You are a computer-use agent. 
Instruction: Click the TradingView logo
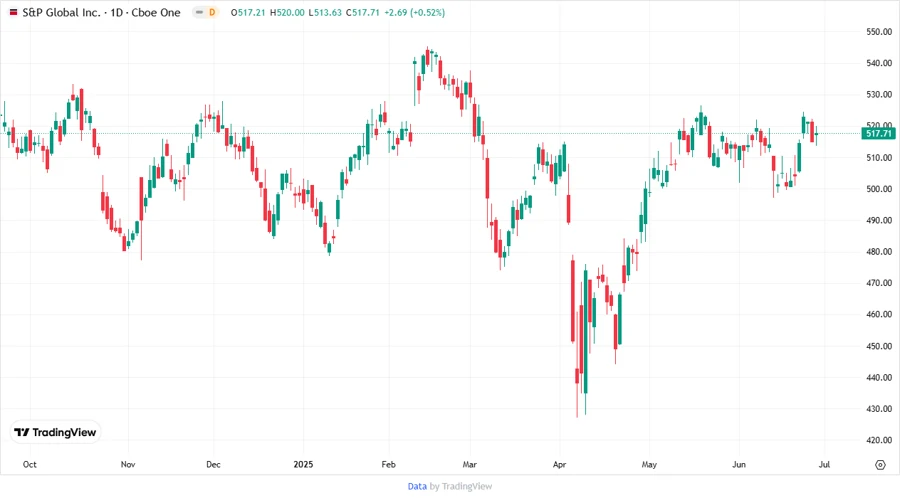[55, 432]
